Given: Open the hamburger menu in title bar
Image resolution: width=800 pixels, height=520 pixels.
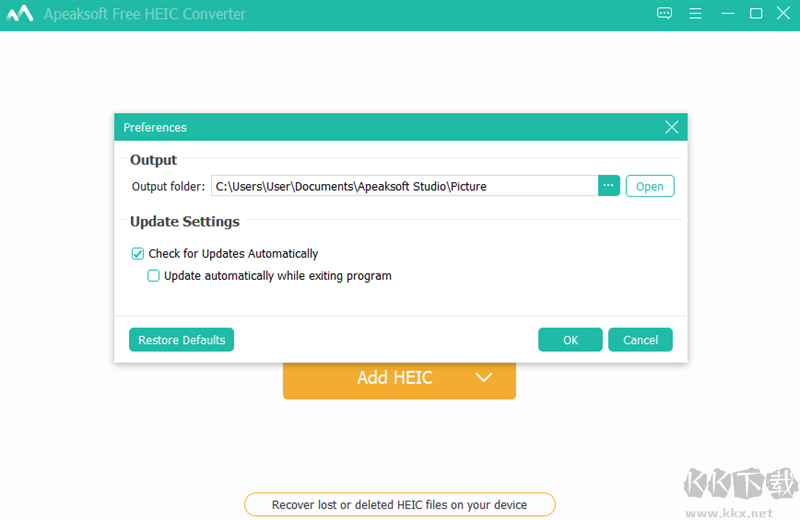Looking at the screenshot, I should (696, 14).
